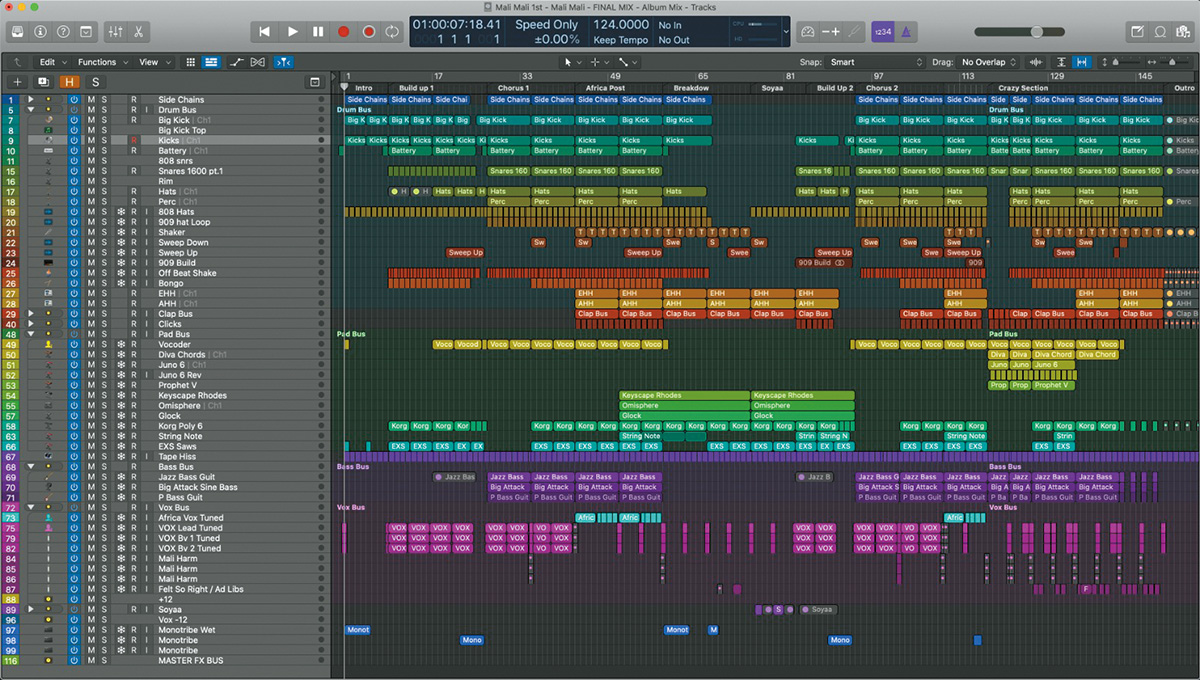Toggle Flex bowtie button

coord(258,62)
